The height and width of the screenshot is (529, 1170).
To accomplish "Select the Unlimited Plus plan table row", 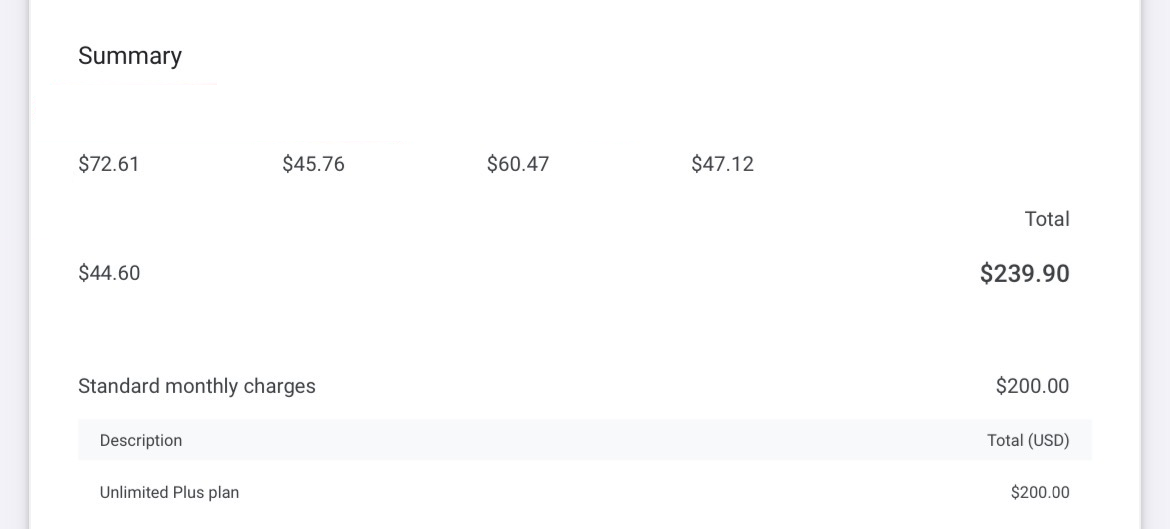I will pyautogui.click(x=584, y=492).
